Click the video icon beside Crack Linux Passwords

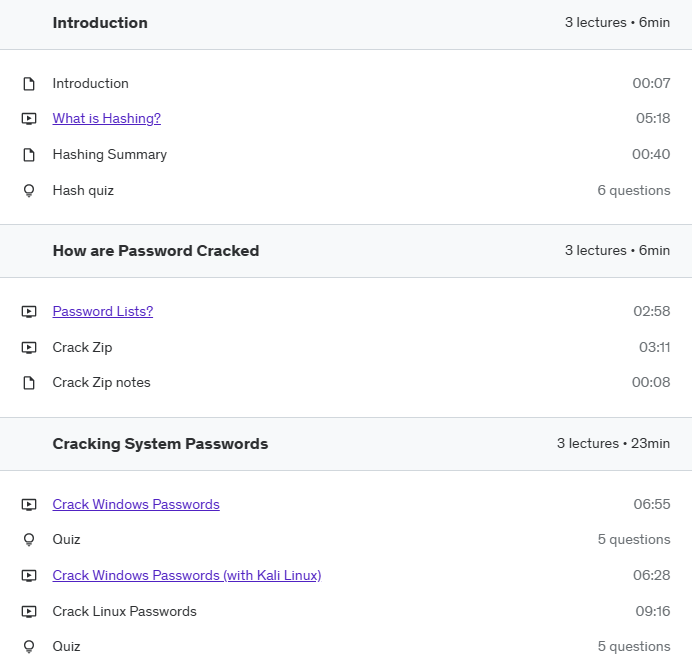29,611
